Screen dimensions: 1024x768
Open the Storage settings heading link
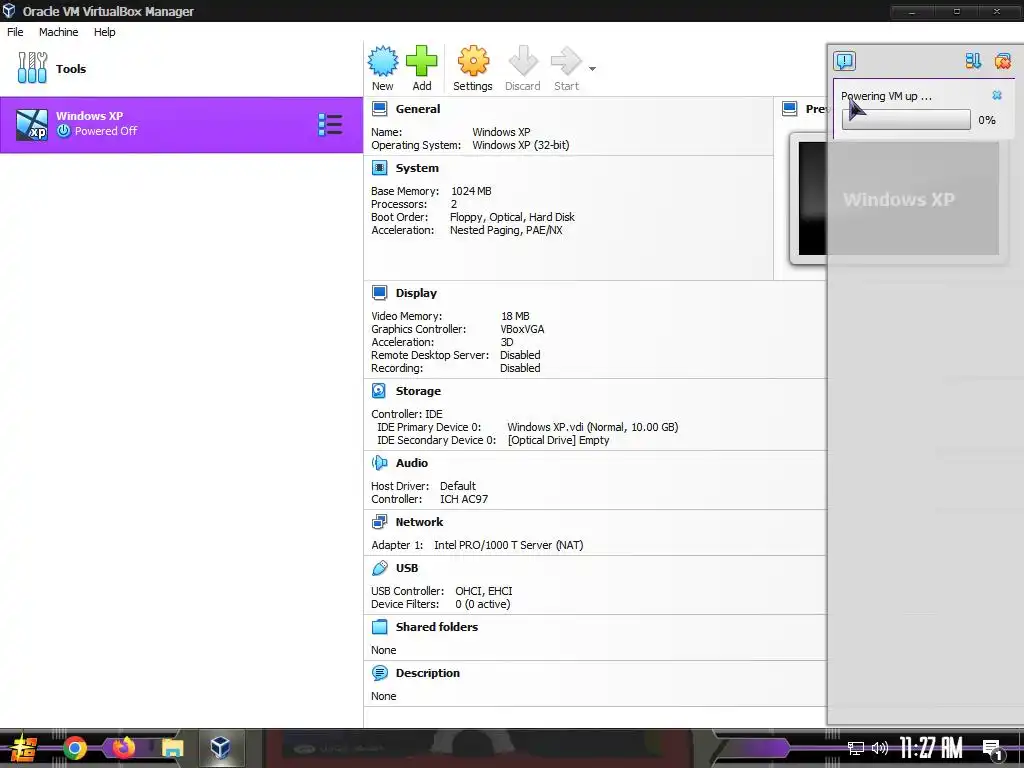coord(418,391)
